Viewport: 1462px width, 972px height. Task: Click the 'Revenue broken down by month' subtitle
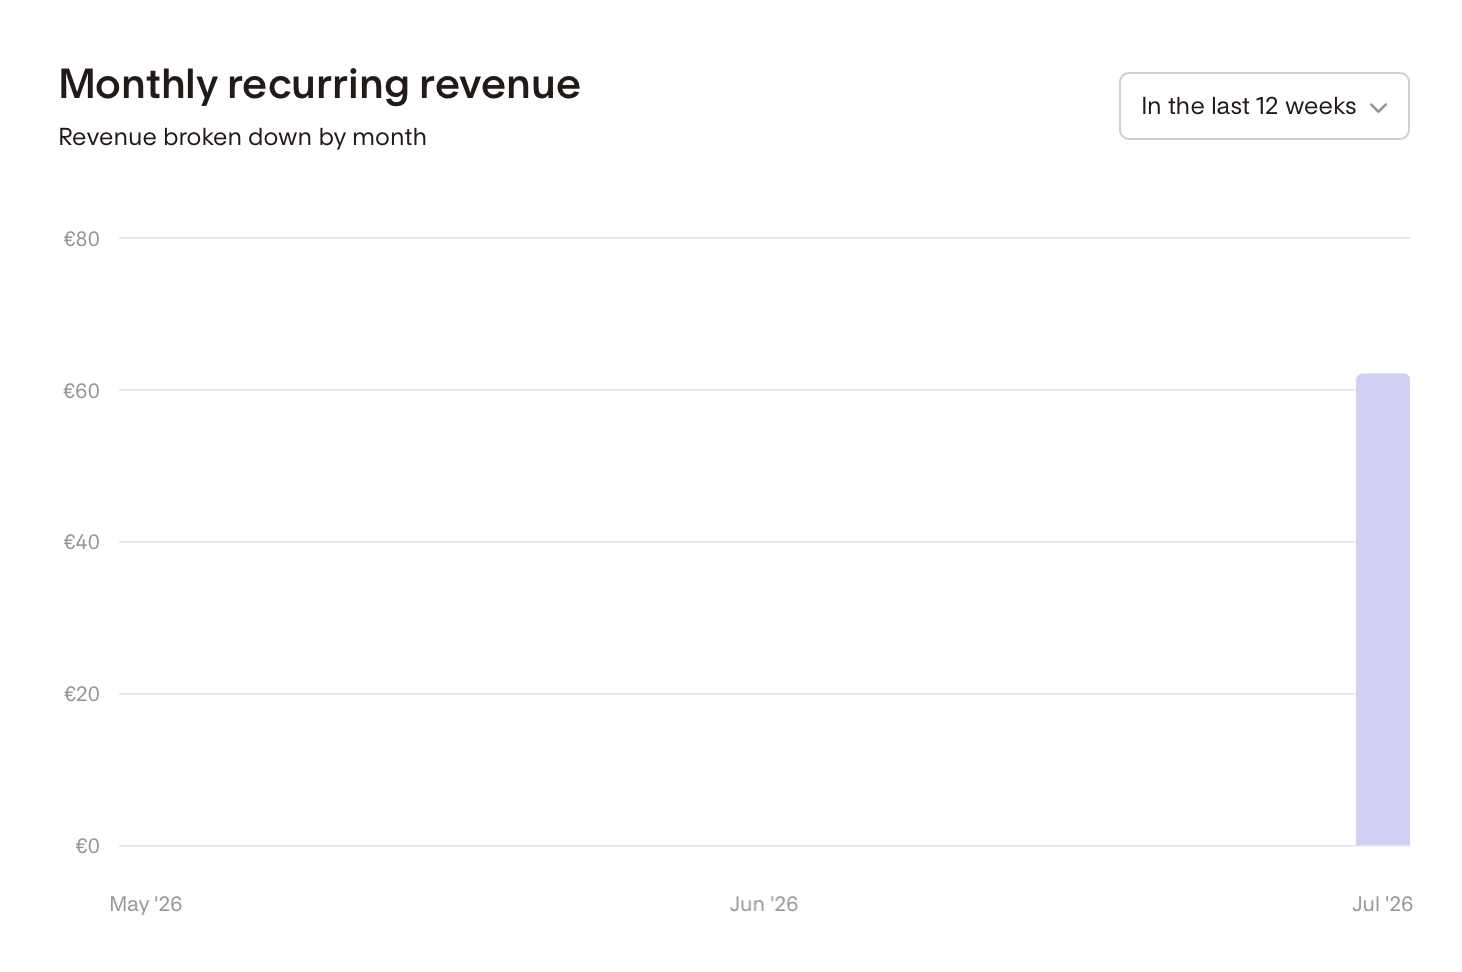(x=242, y=137)
